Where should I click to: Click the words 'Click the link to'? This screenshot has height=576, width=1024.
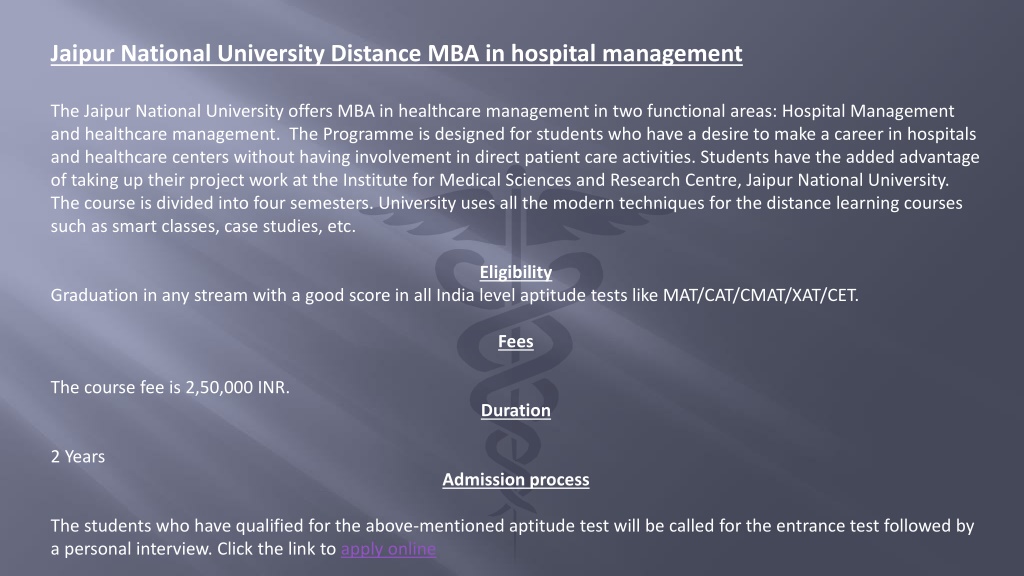276,549
